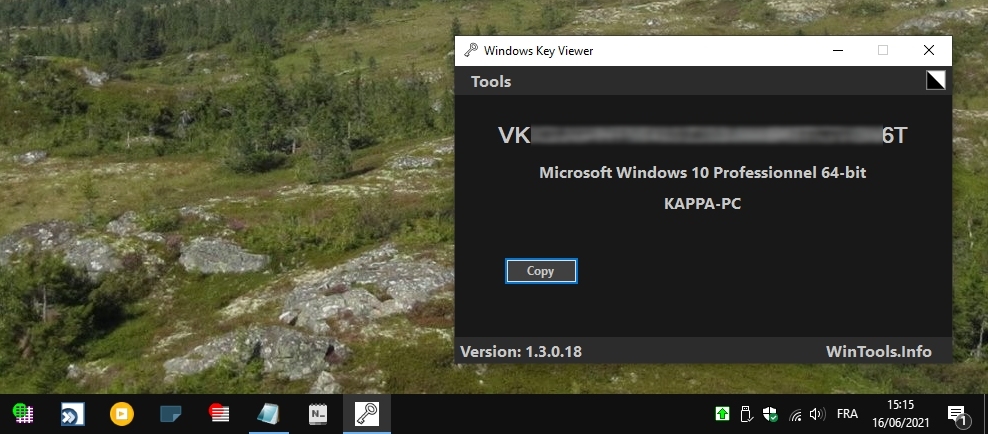Click the Version: 1.3.0.18 label
Screen dimensions: 988x434
click(521, 351)
